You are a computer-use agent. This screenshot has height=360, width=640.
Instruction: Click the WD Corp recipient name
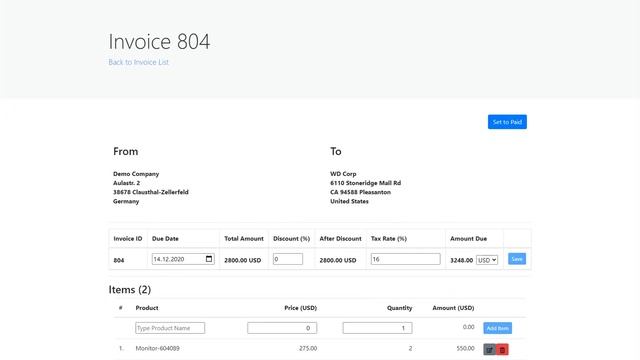343,173
